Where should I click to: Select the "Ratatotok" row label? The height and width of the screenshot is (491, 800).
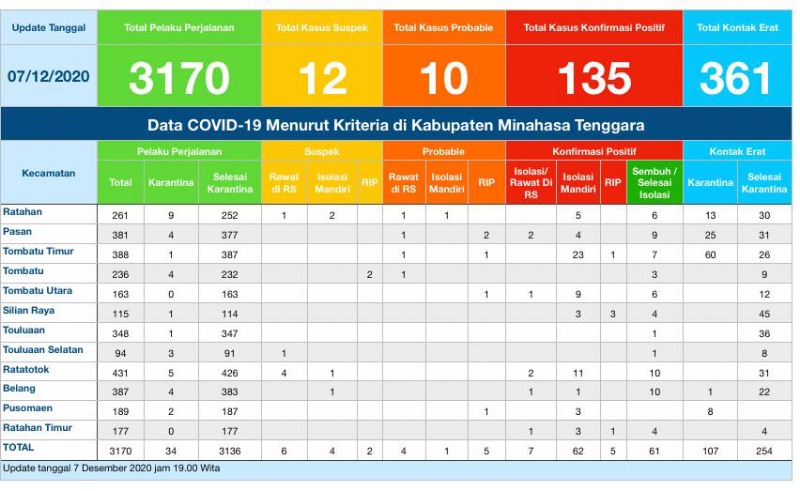click(x=26, y=369)
